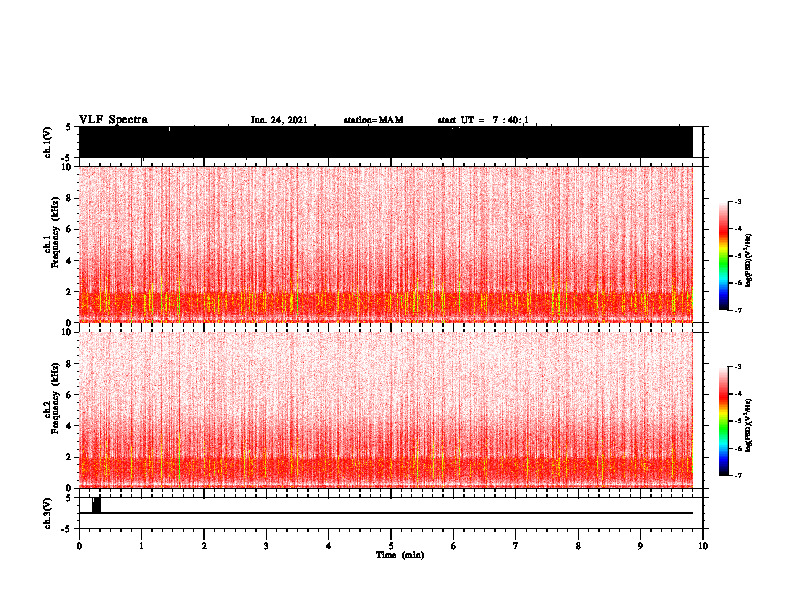The image size is (792, 612).
Task: Click the ch.2 spectrogram colorbar
Action: click(723, 421)
